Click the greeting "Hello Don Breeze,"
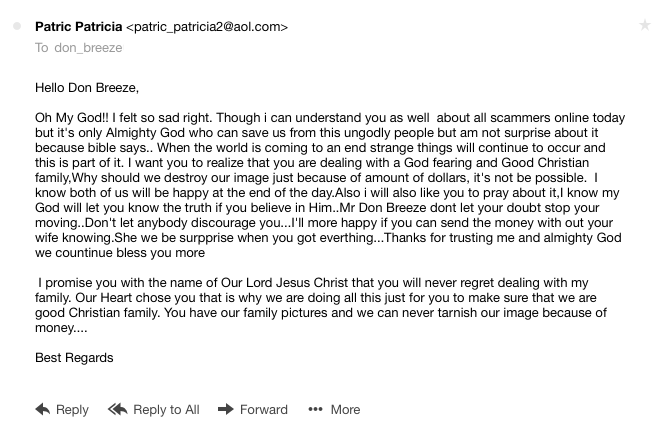 (x=87, y=87)
